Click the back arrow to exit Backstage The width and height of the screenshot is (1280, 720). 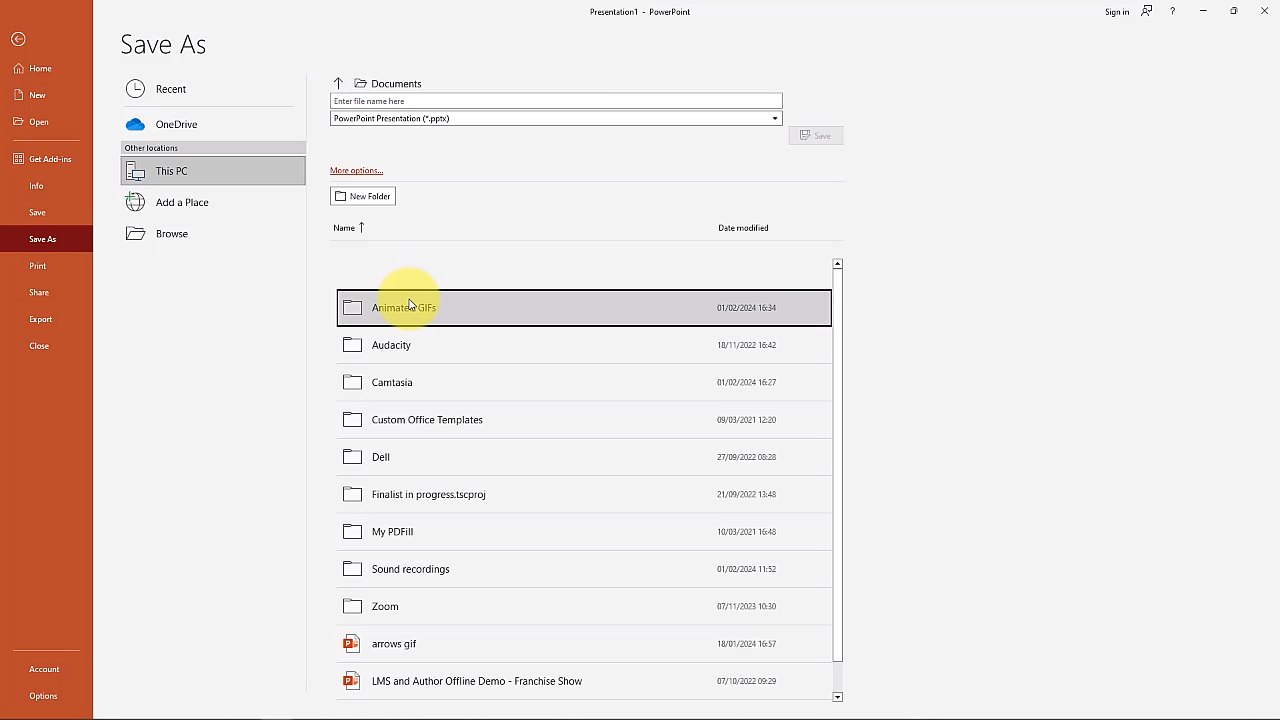pyautogui.click(x=18, y=39)
